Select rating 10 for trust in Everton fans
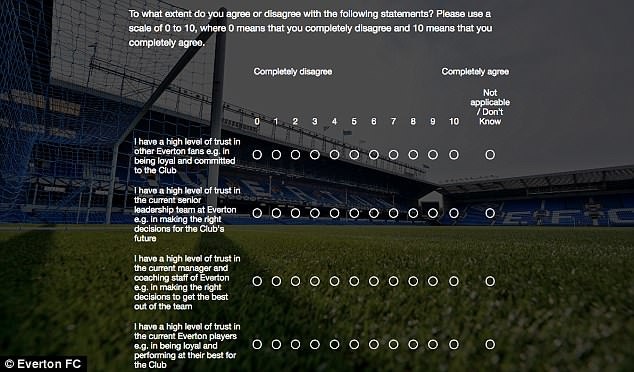 pos(454,154)
